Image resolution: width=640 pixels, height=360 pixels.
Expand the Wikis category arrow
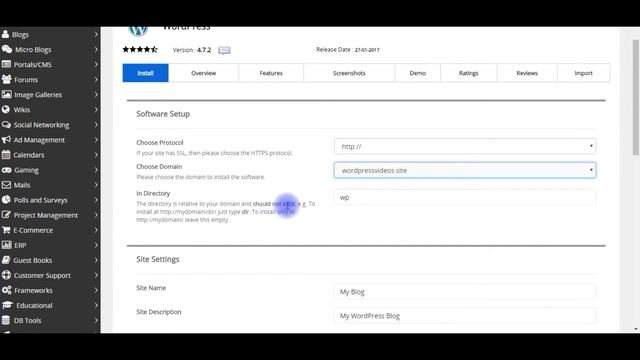[96, 109]
